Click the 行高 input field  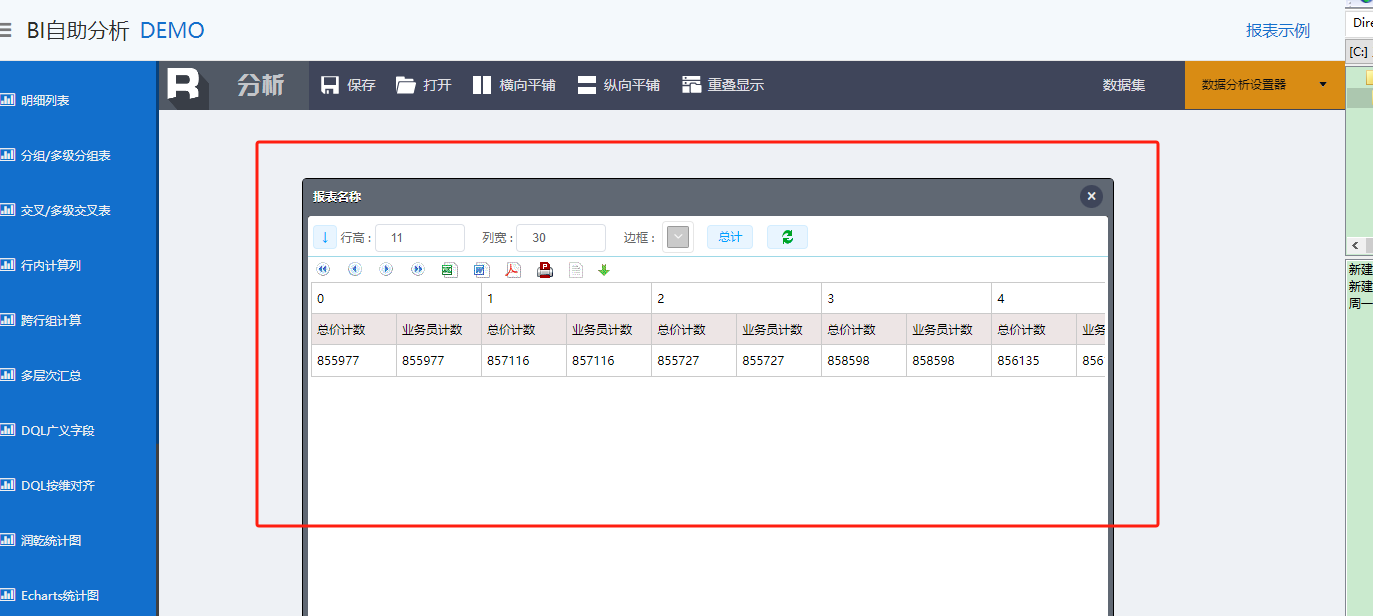click(x=420, y=238)
